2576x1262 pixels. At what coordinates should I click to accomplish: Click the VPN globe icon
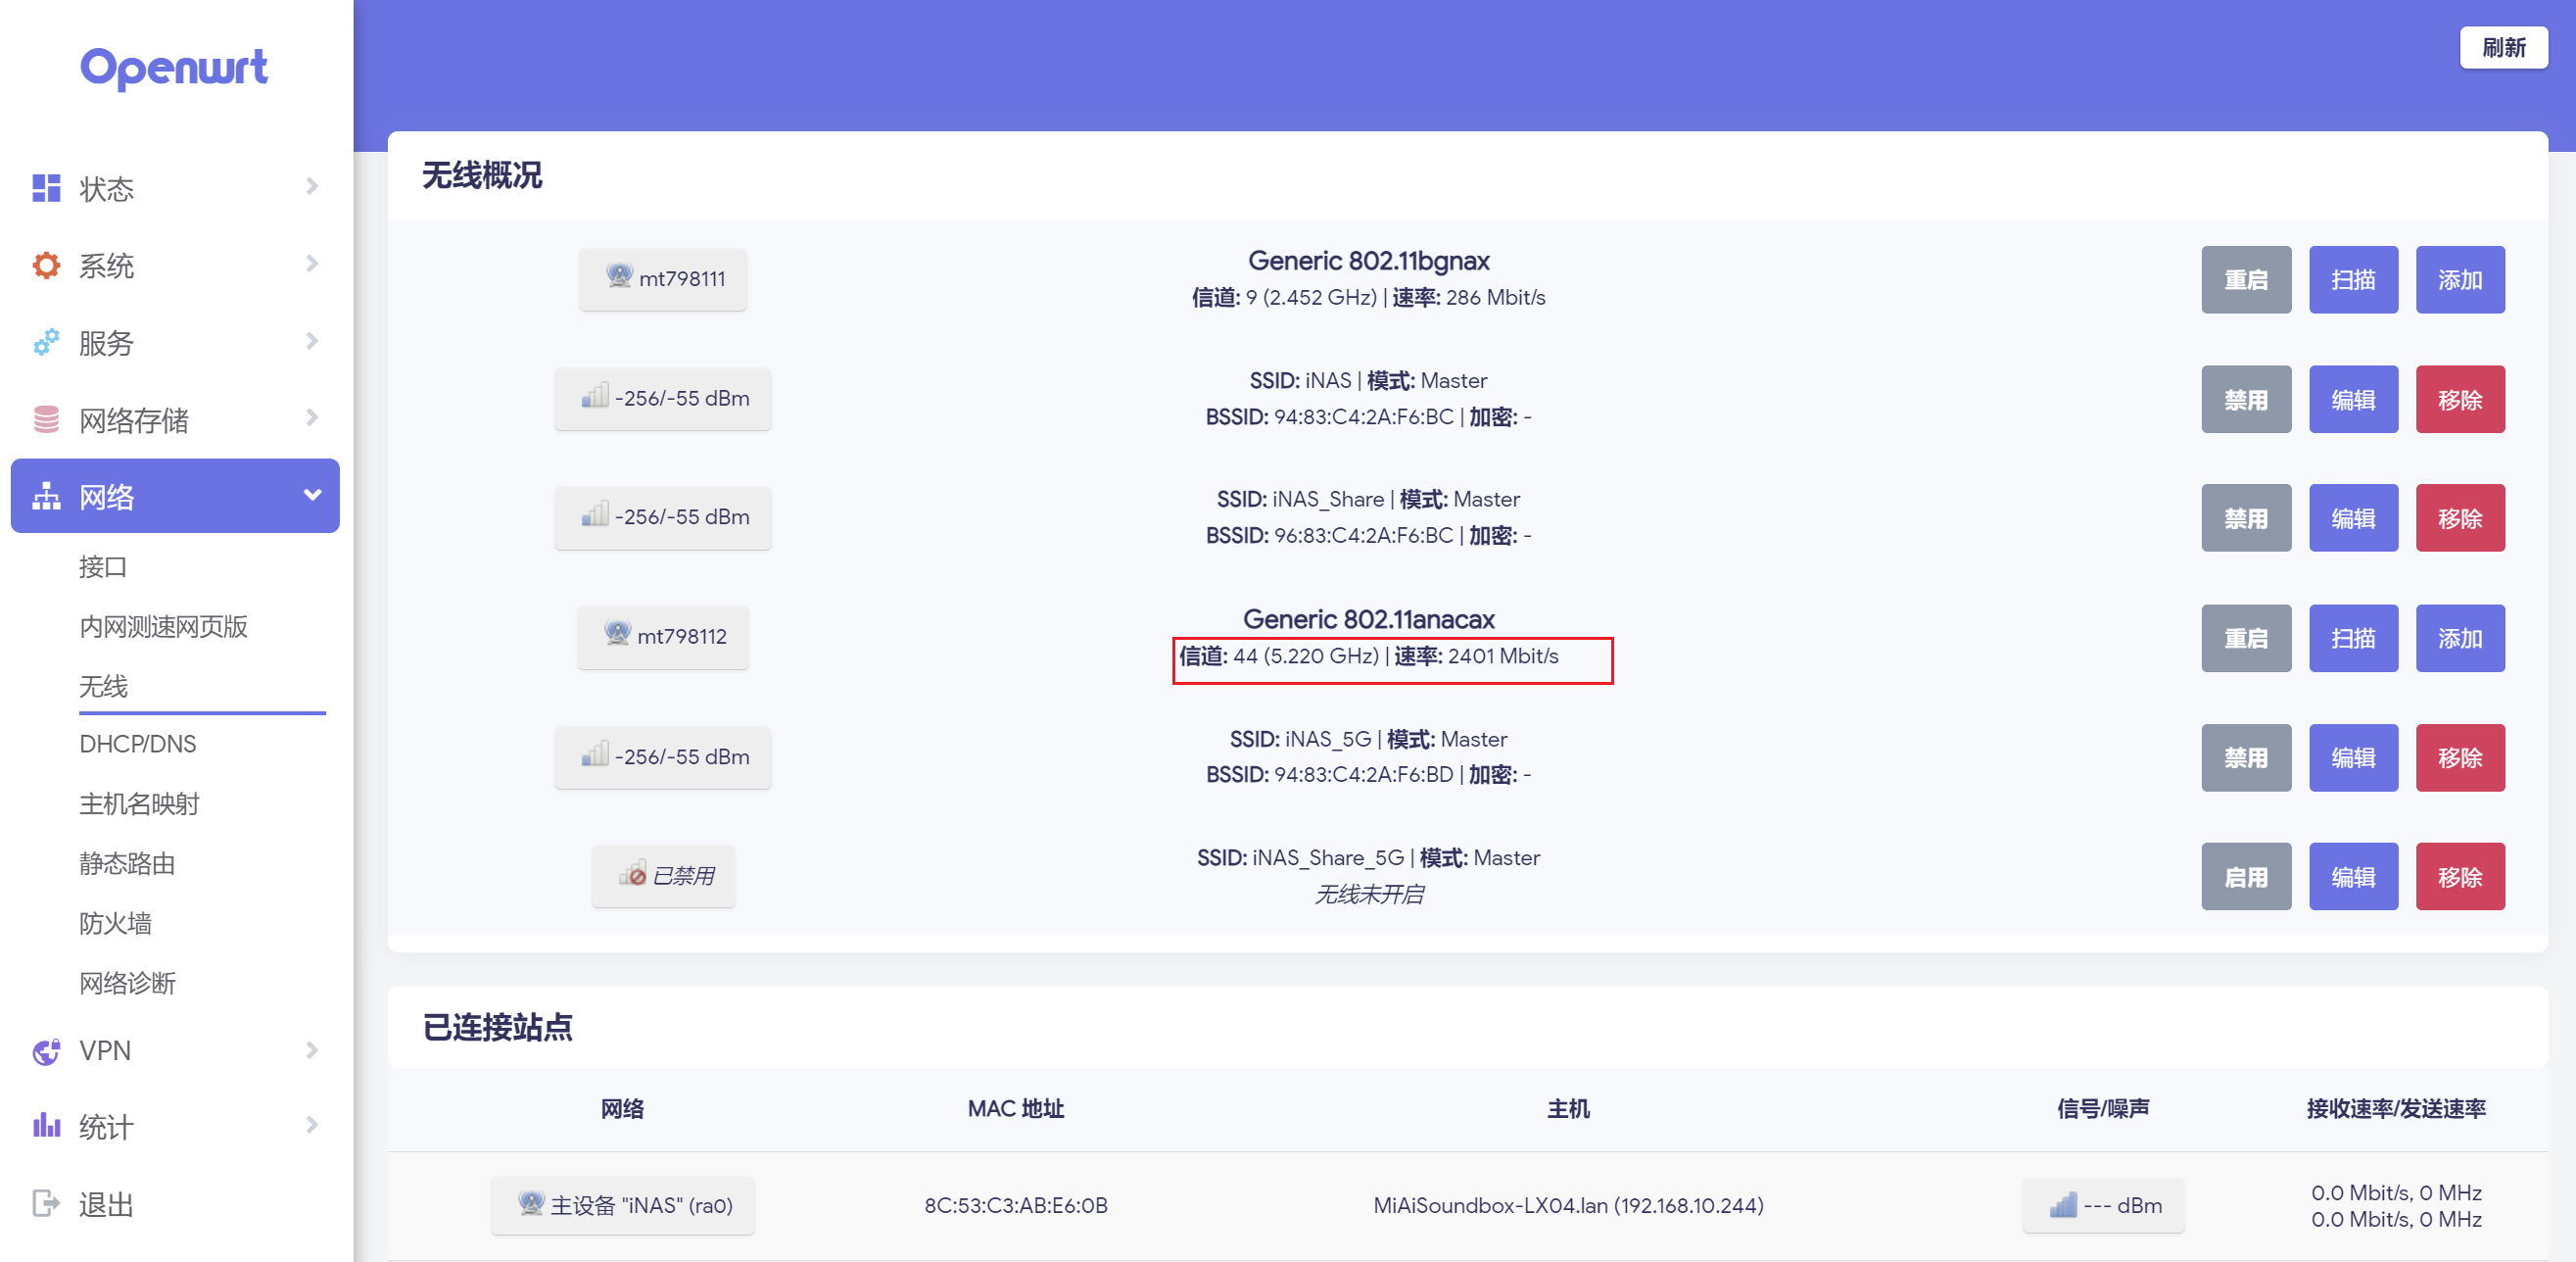tap(46, 1051)
